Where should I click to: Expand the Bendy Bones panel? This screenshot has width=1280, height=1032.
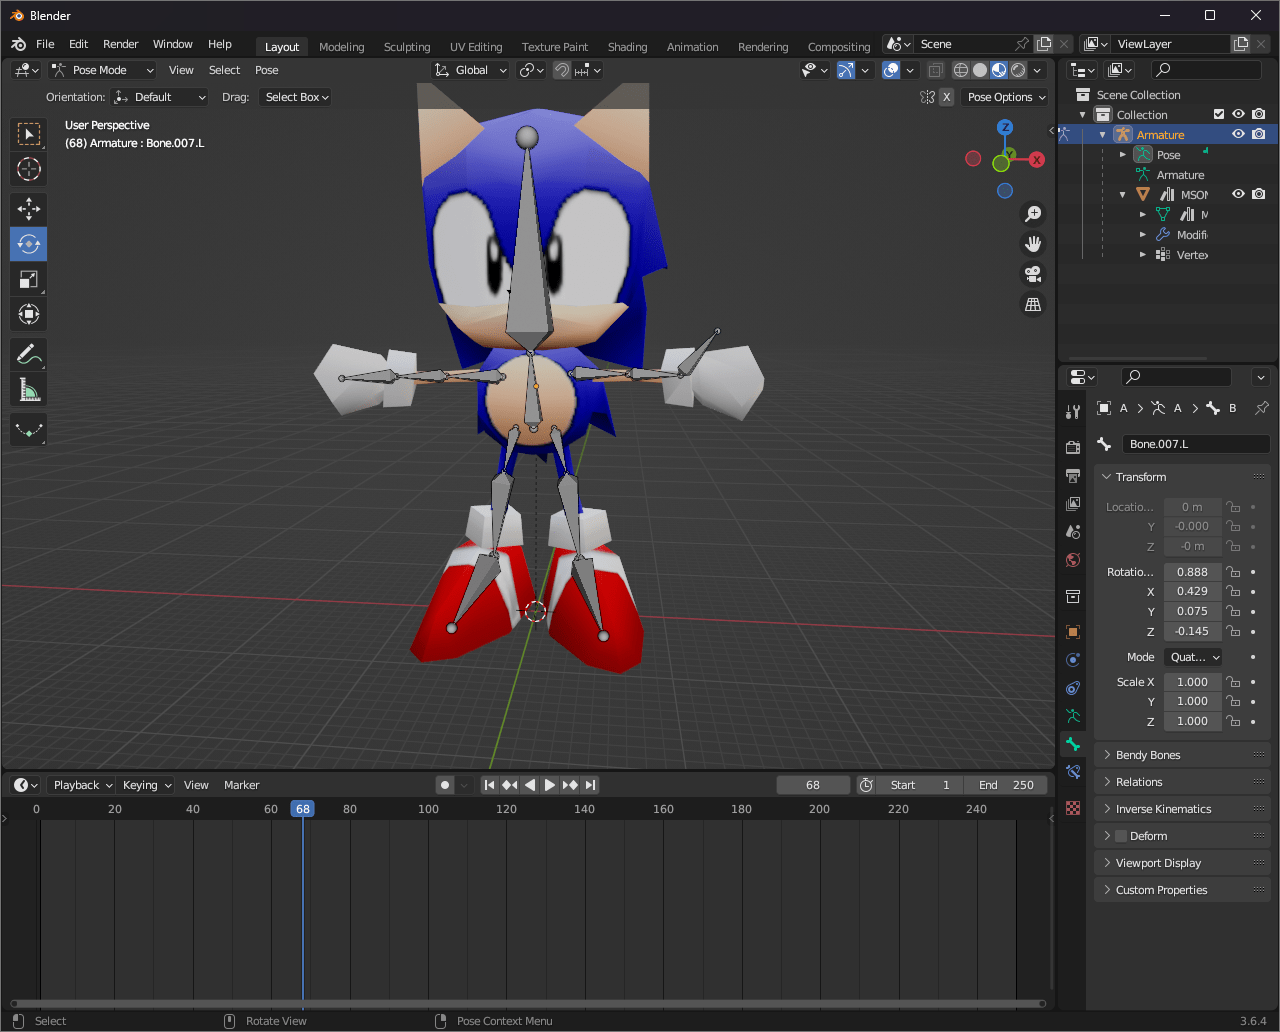tap(1182, 755)
